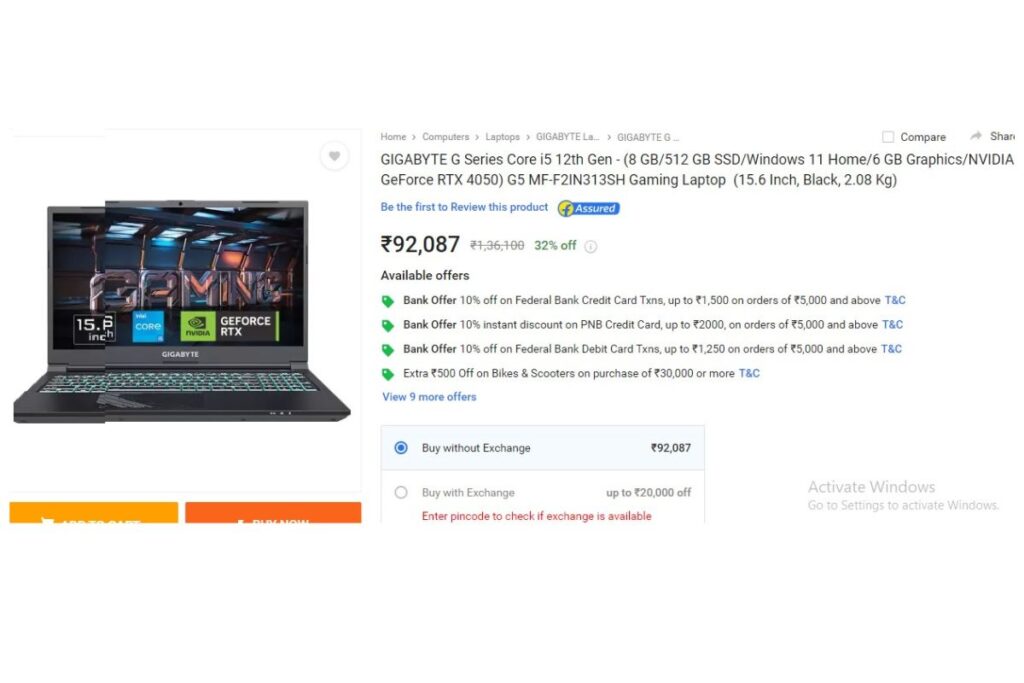The image size is (1024, 683).
Task: Click the share arrow icon
Action: point(976,136)
